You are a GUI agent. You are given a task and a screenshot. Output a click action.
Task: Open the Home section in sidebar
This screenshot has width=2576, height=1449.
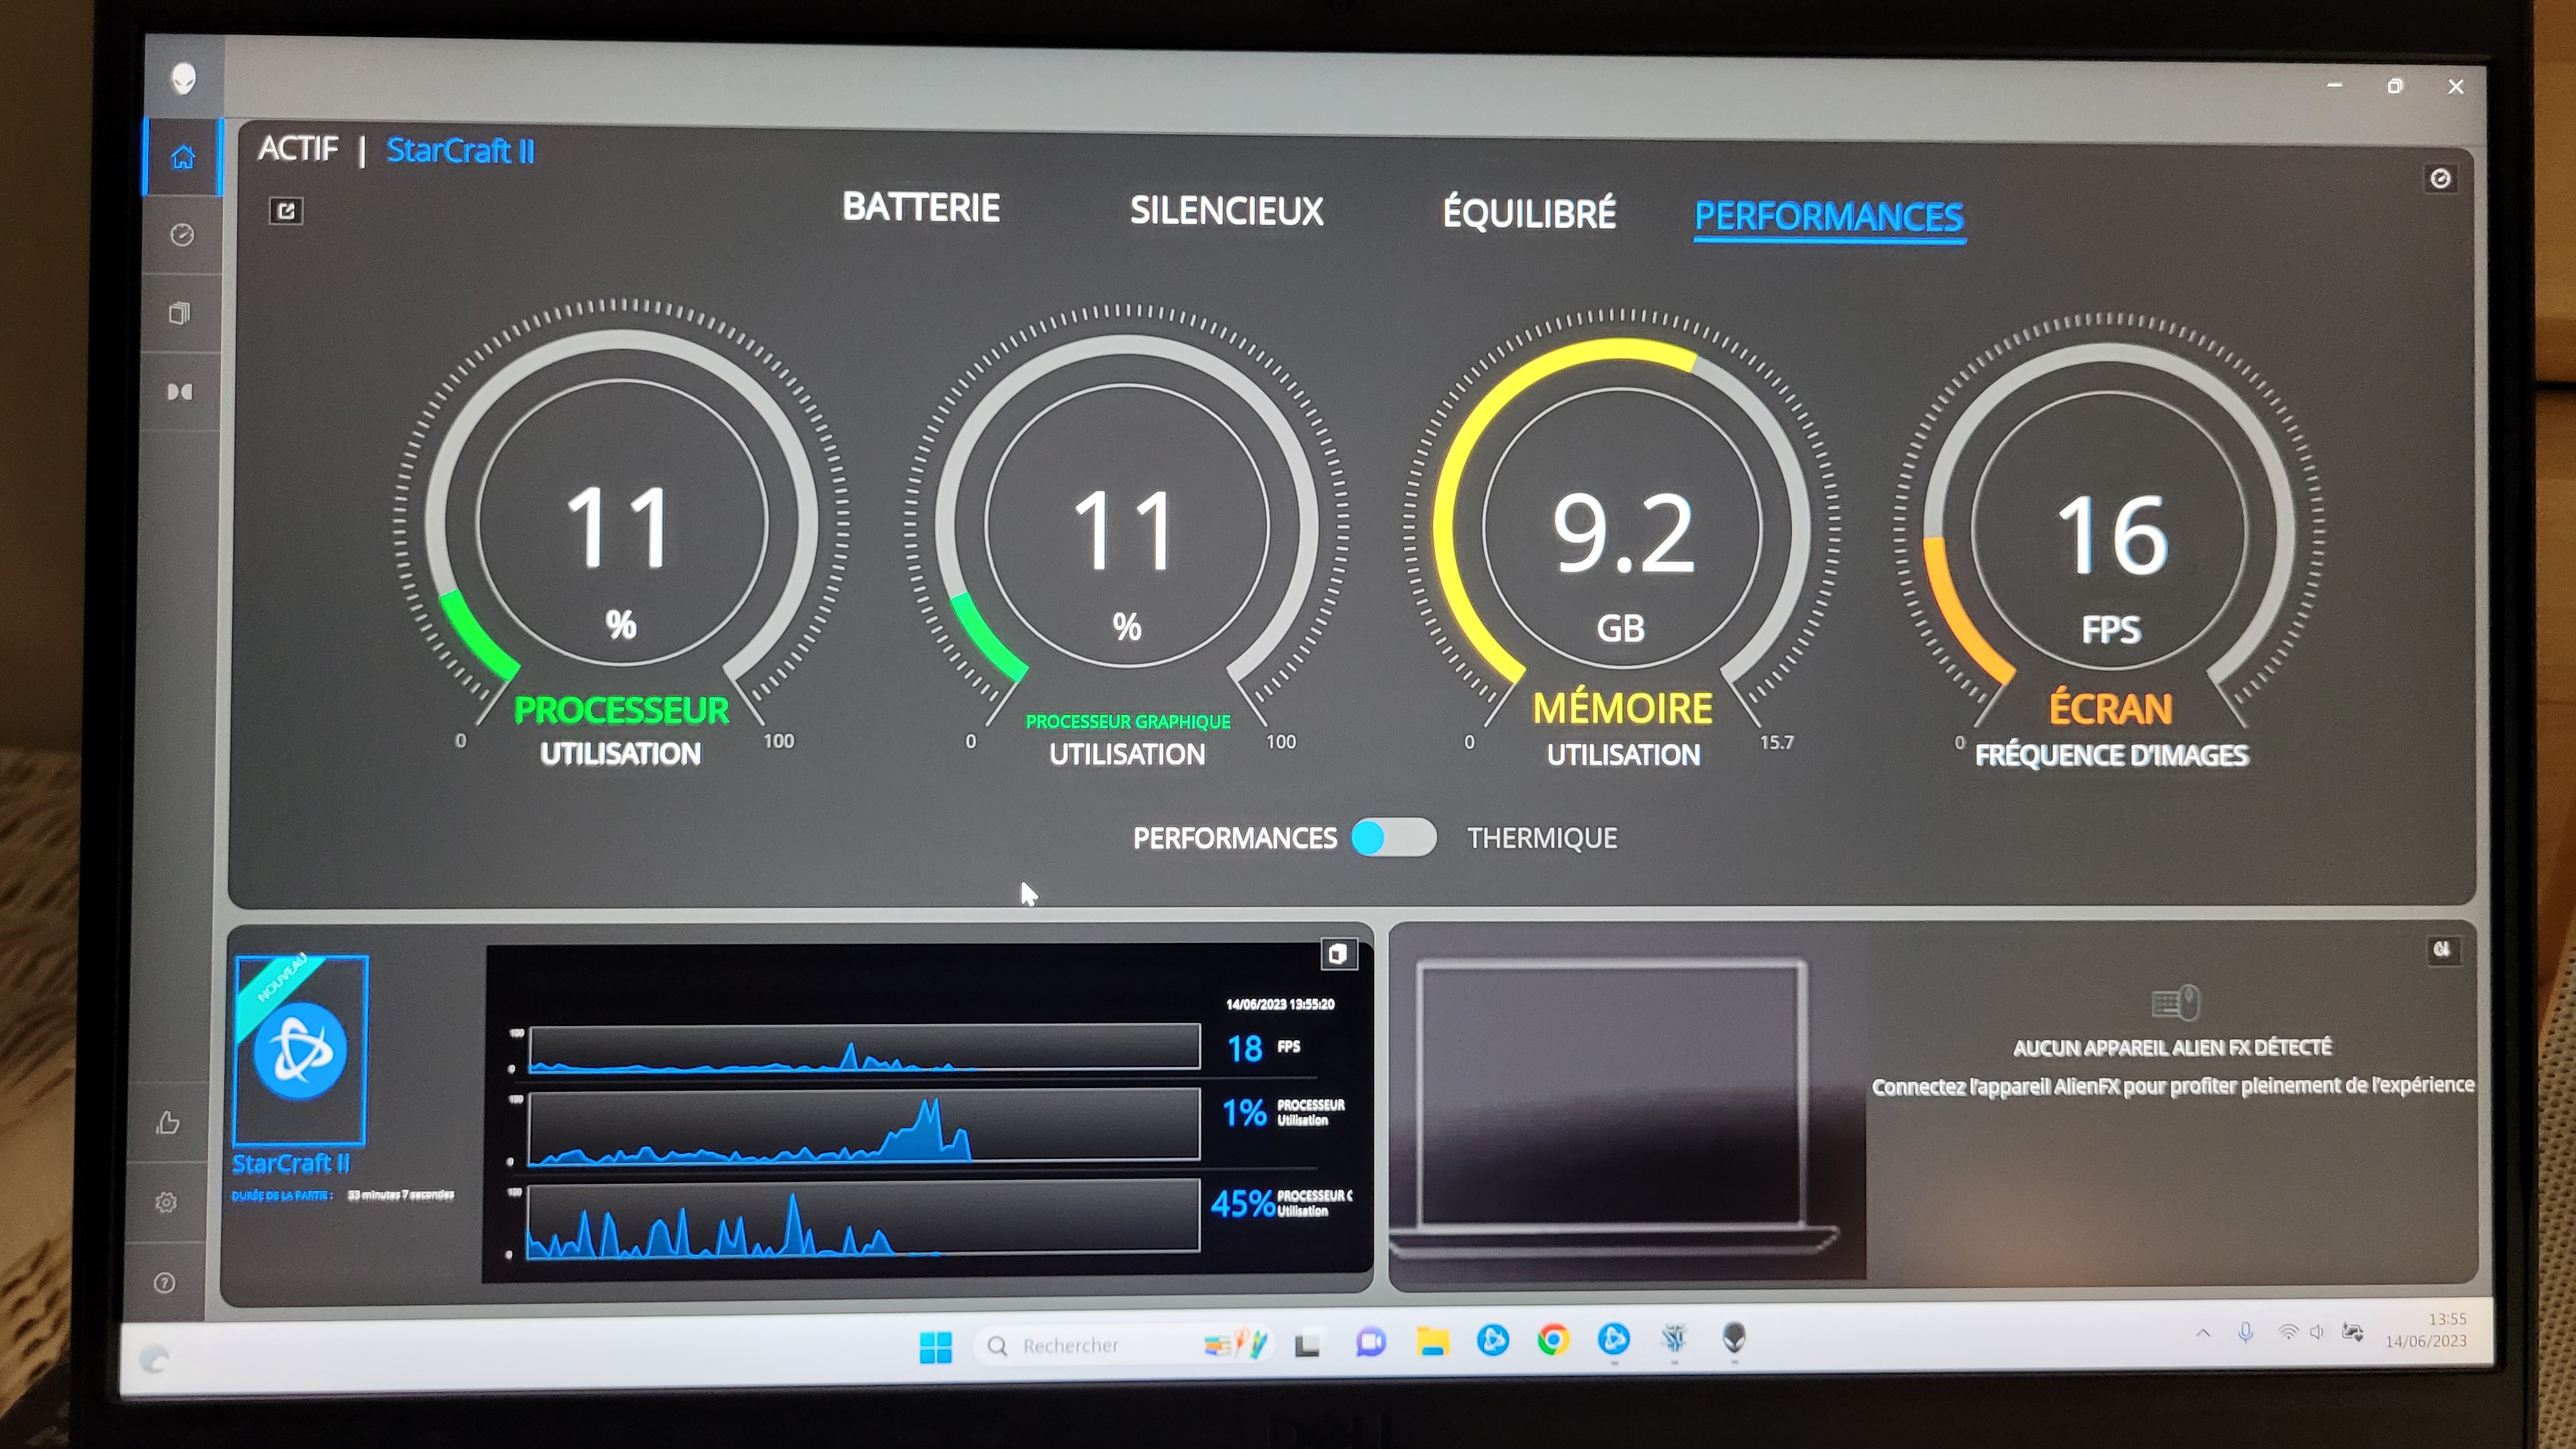pos(182,157)
